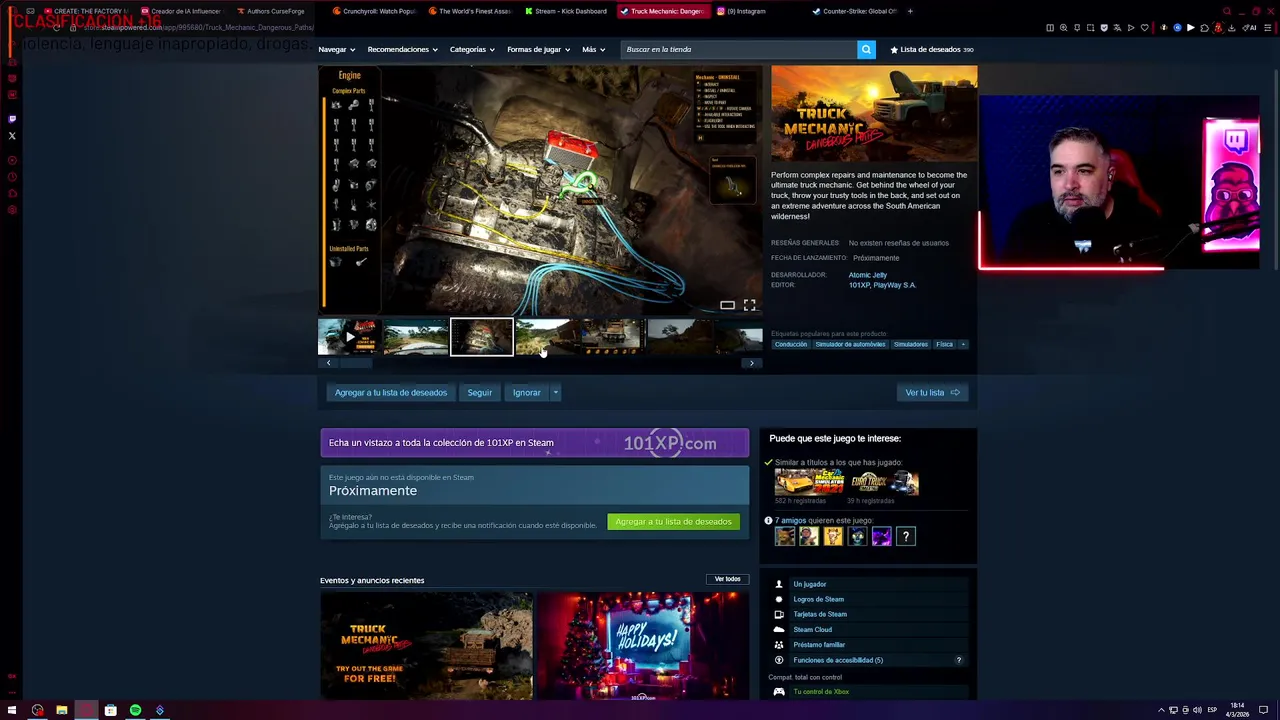1280x720 pixels.
Task: Click the Conducción tag
Action: pos(790,344)
